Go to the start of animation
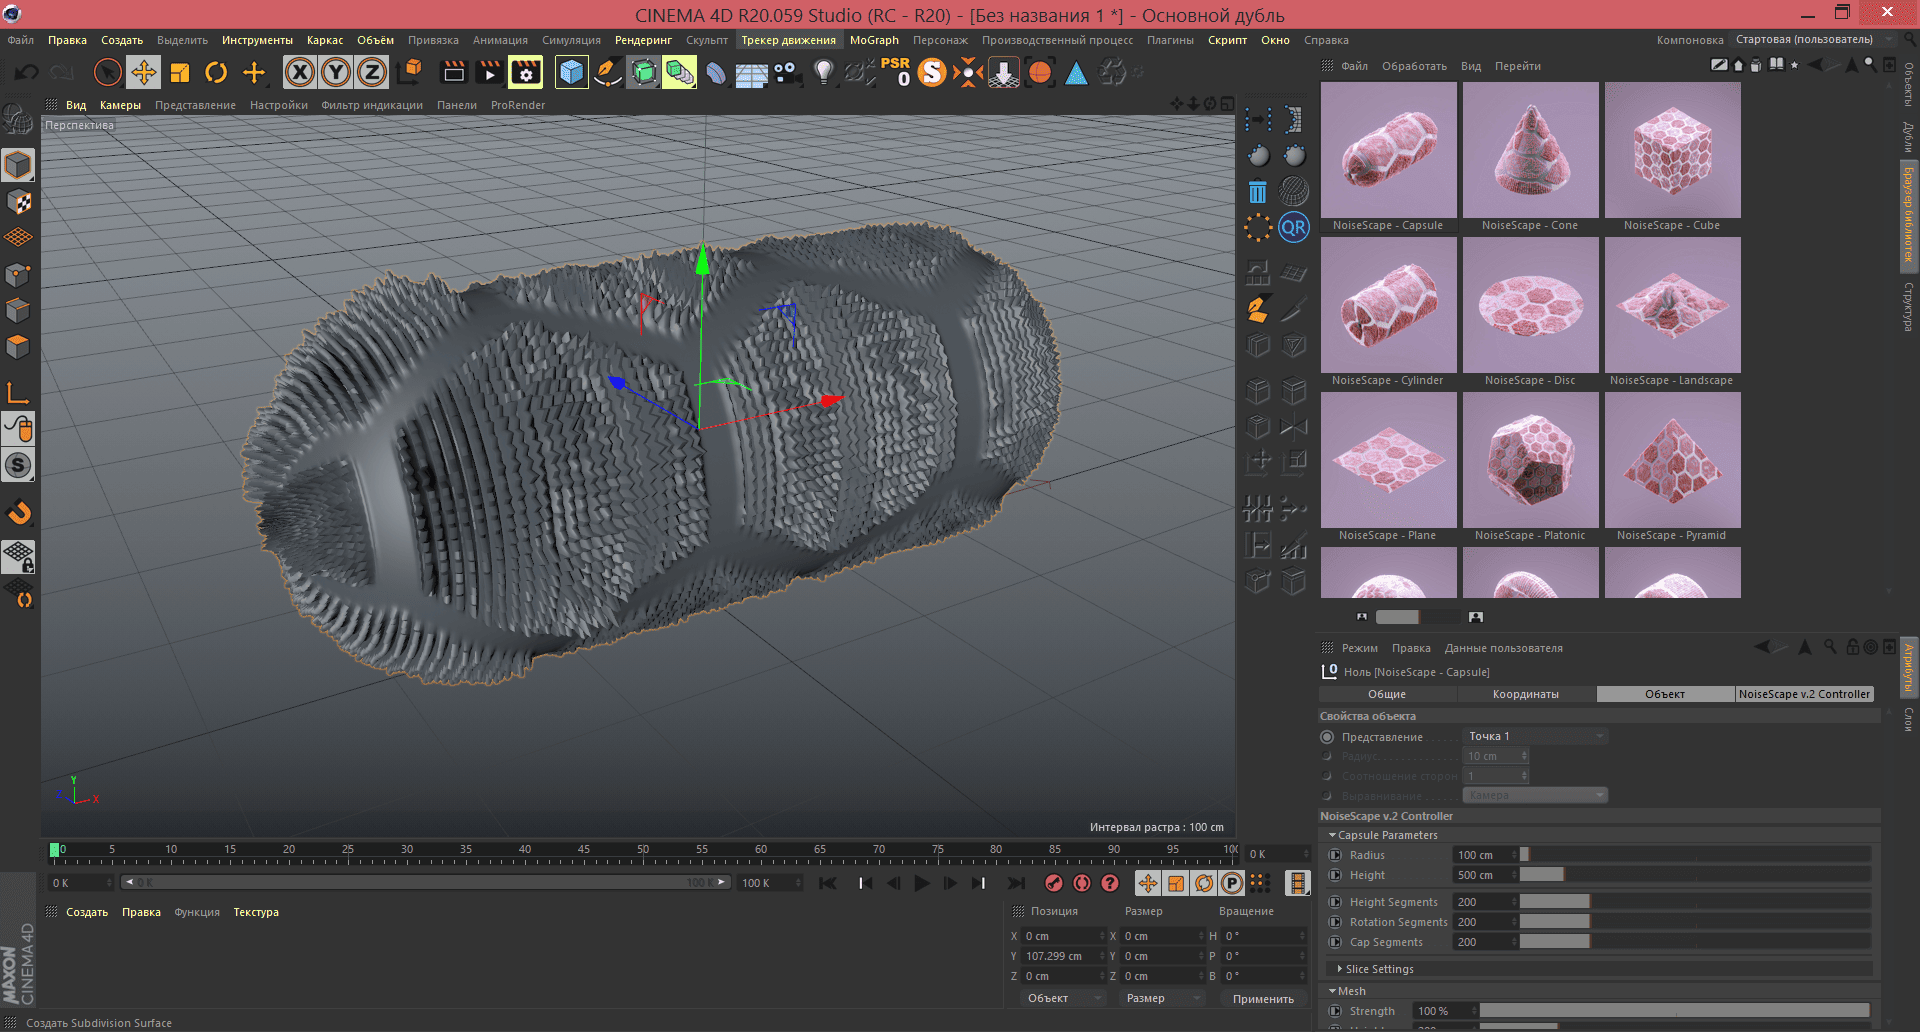This screenshot has width=1920, height=1032. (828, 883)
